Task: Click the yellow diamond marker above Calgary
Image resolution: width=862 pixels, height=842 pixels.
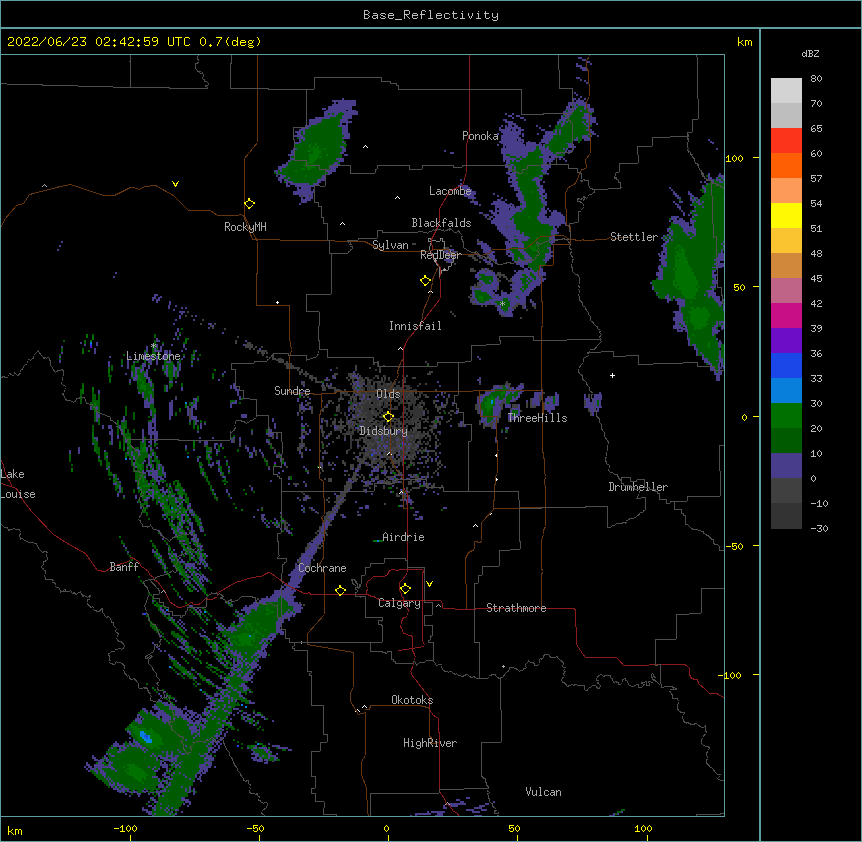Action: [405, 589]
